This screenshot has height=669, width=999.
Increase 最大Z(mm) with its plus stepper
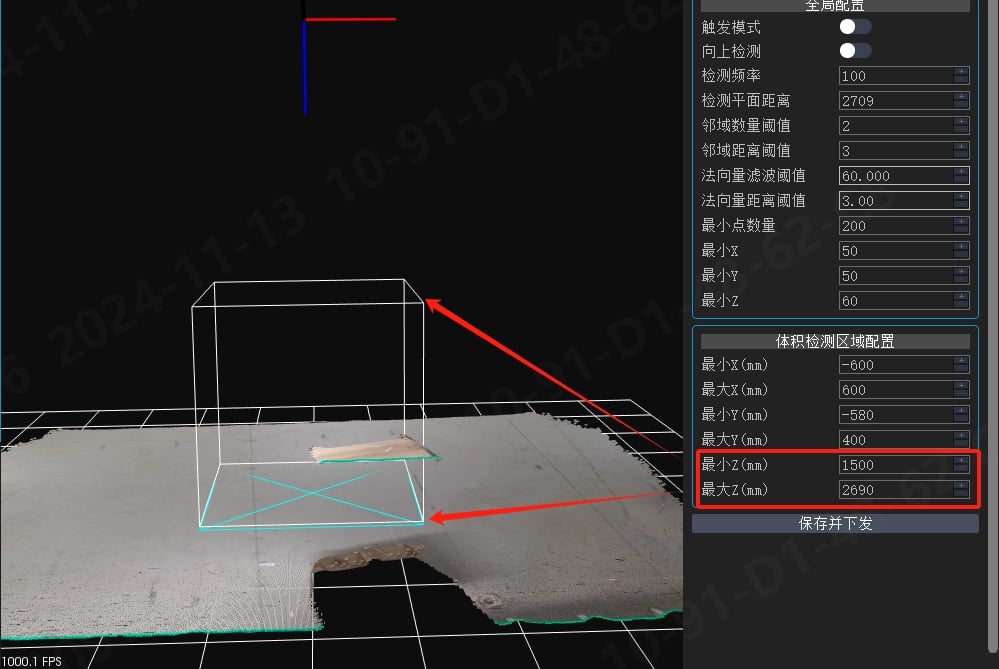961,486
